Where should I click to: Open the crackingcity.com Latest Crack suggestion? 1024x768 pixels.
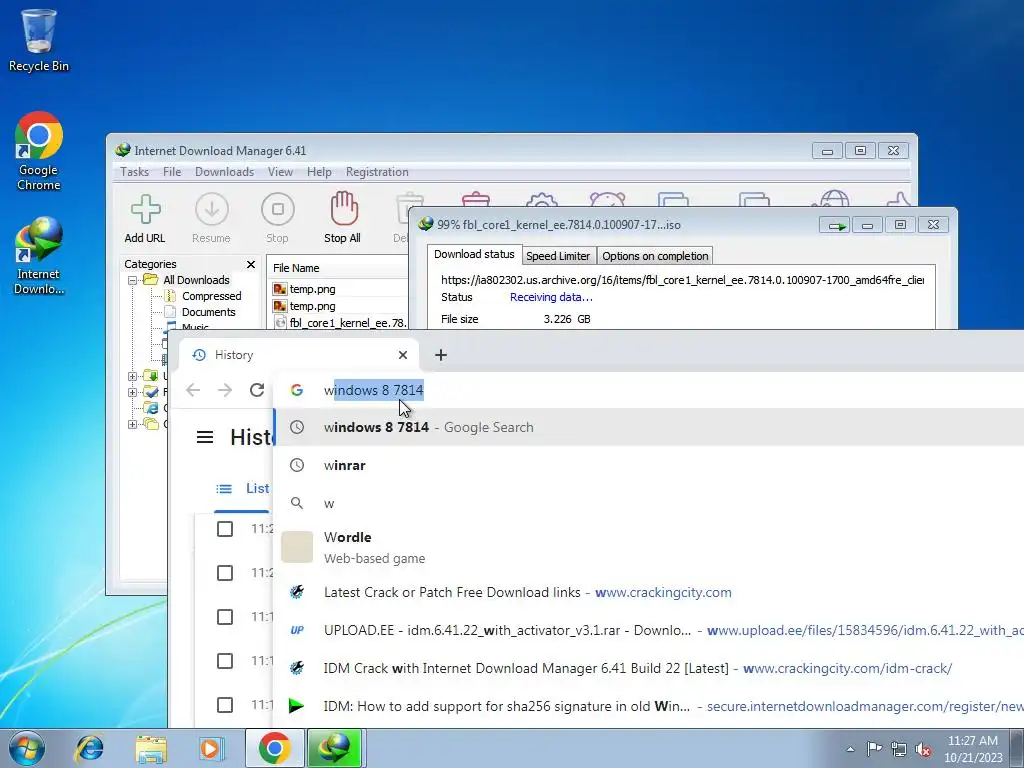pos(648,592)
